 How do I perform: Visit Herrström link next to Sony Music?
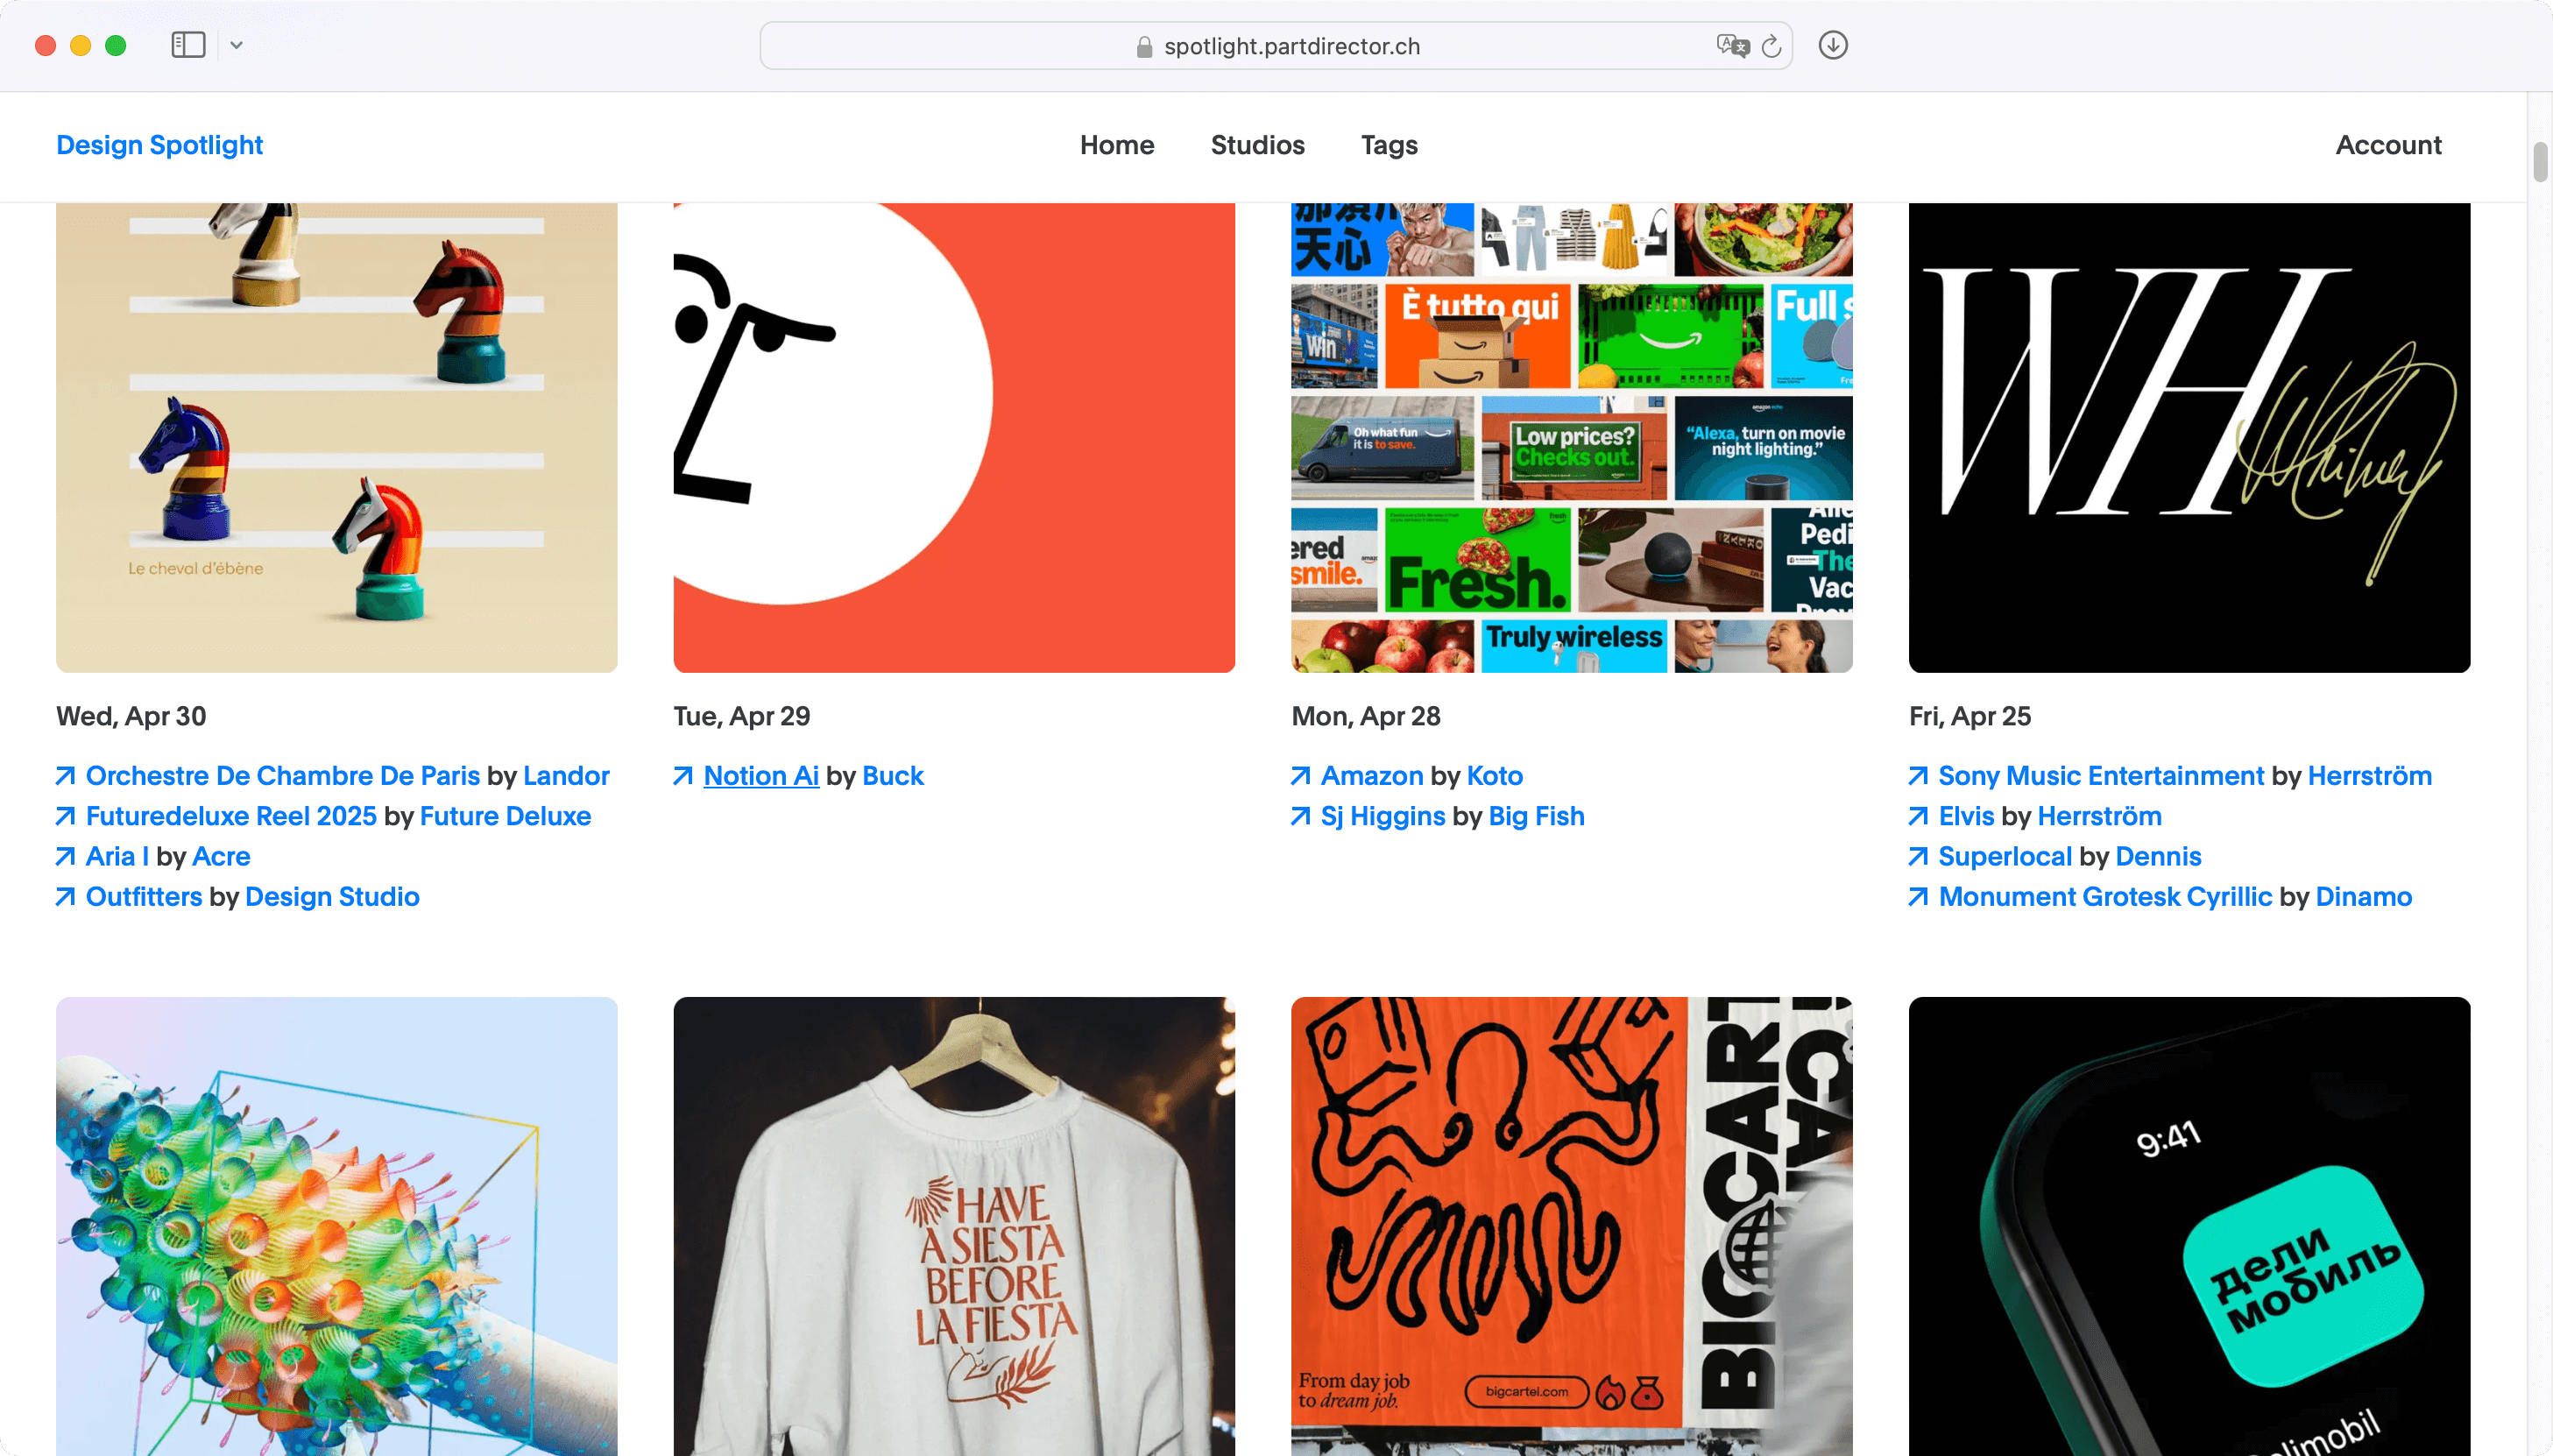coord(2370,776)
